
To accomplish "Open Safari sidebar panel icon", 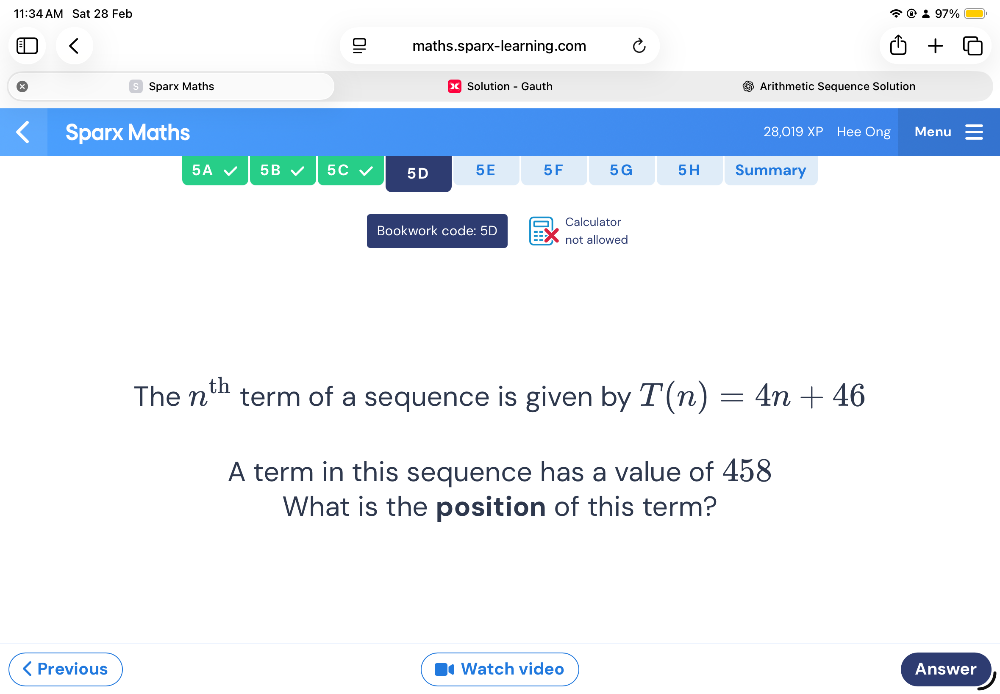I will coord(27,46).
